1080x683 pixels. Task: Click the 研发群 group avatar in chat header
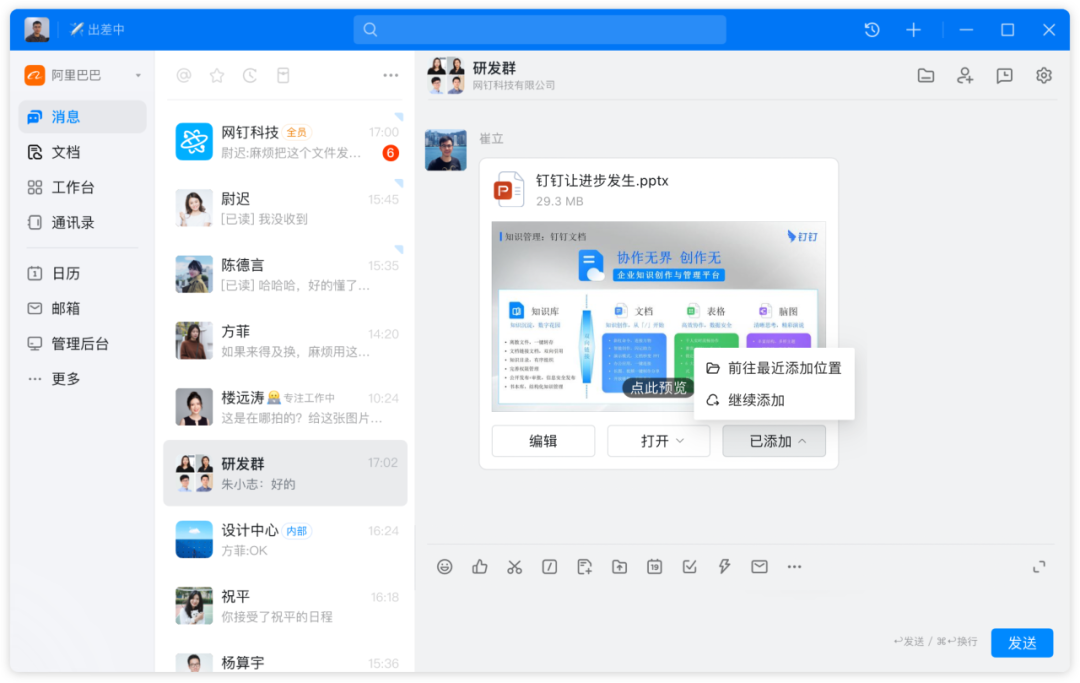click(446, 75)
